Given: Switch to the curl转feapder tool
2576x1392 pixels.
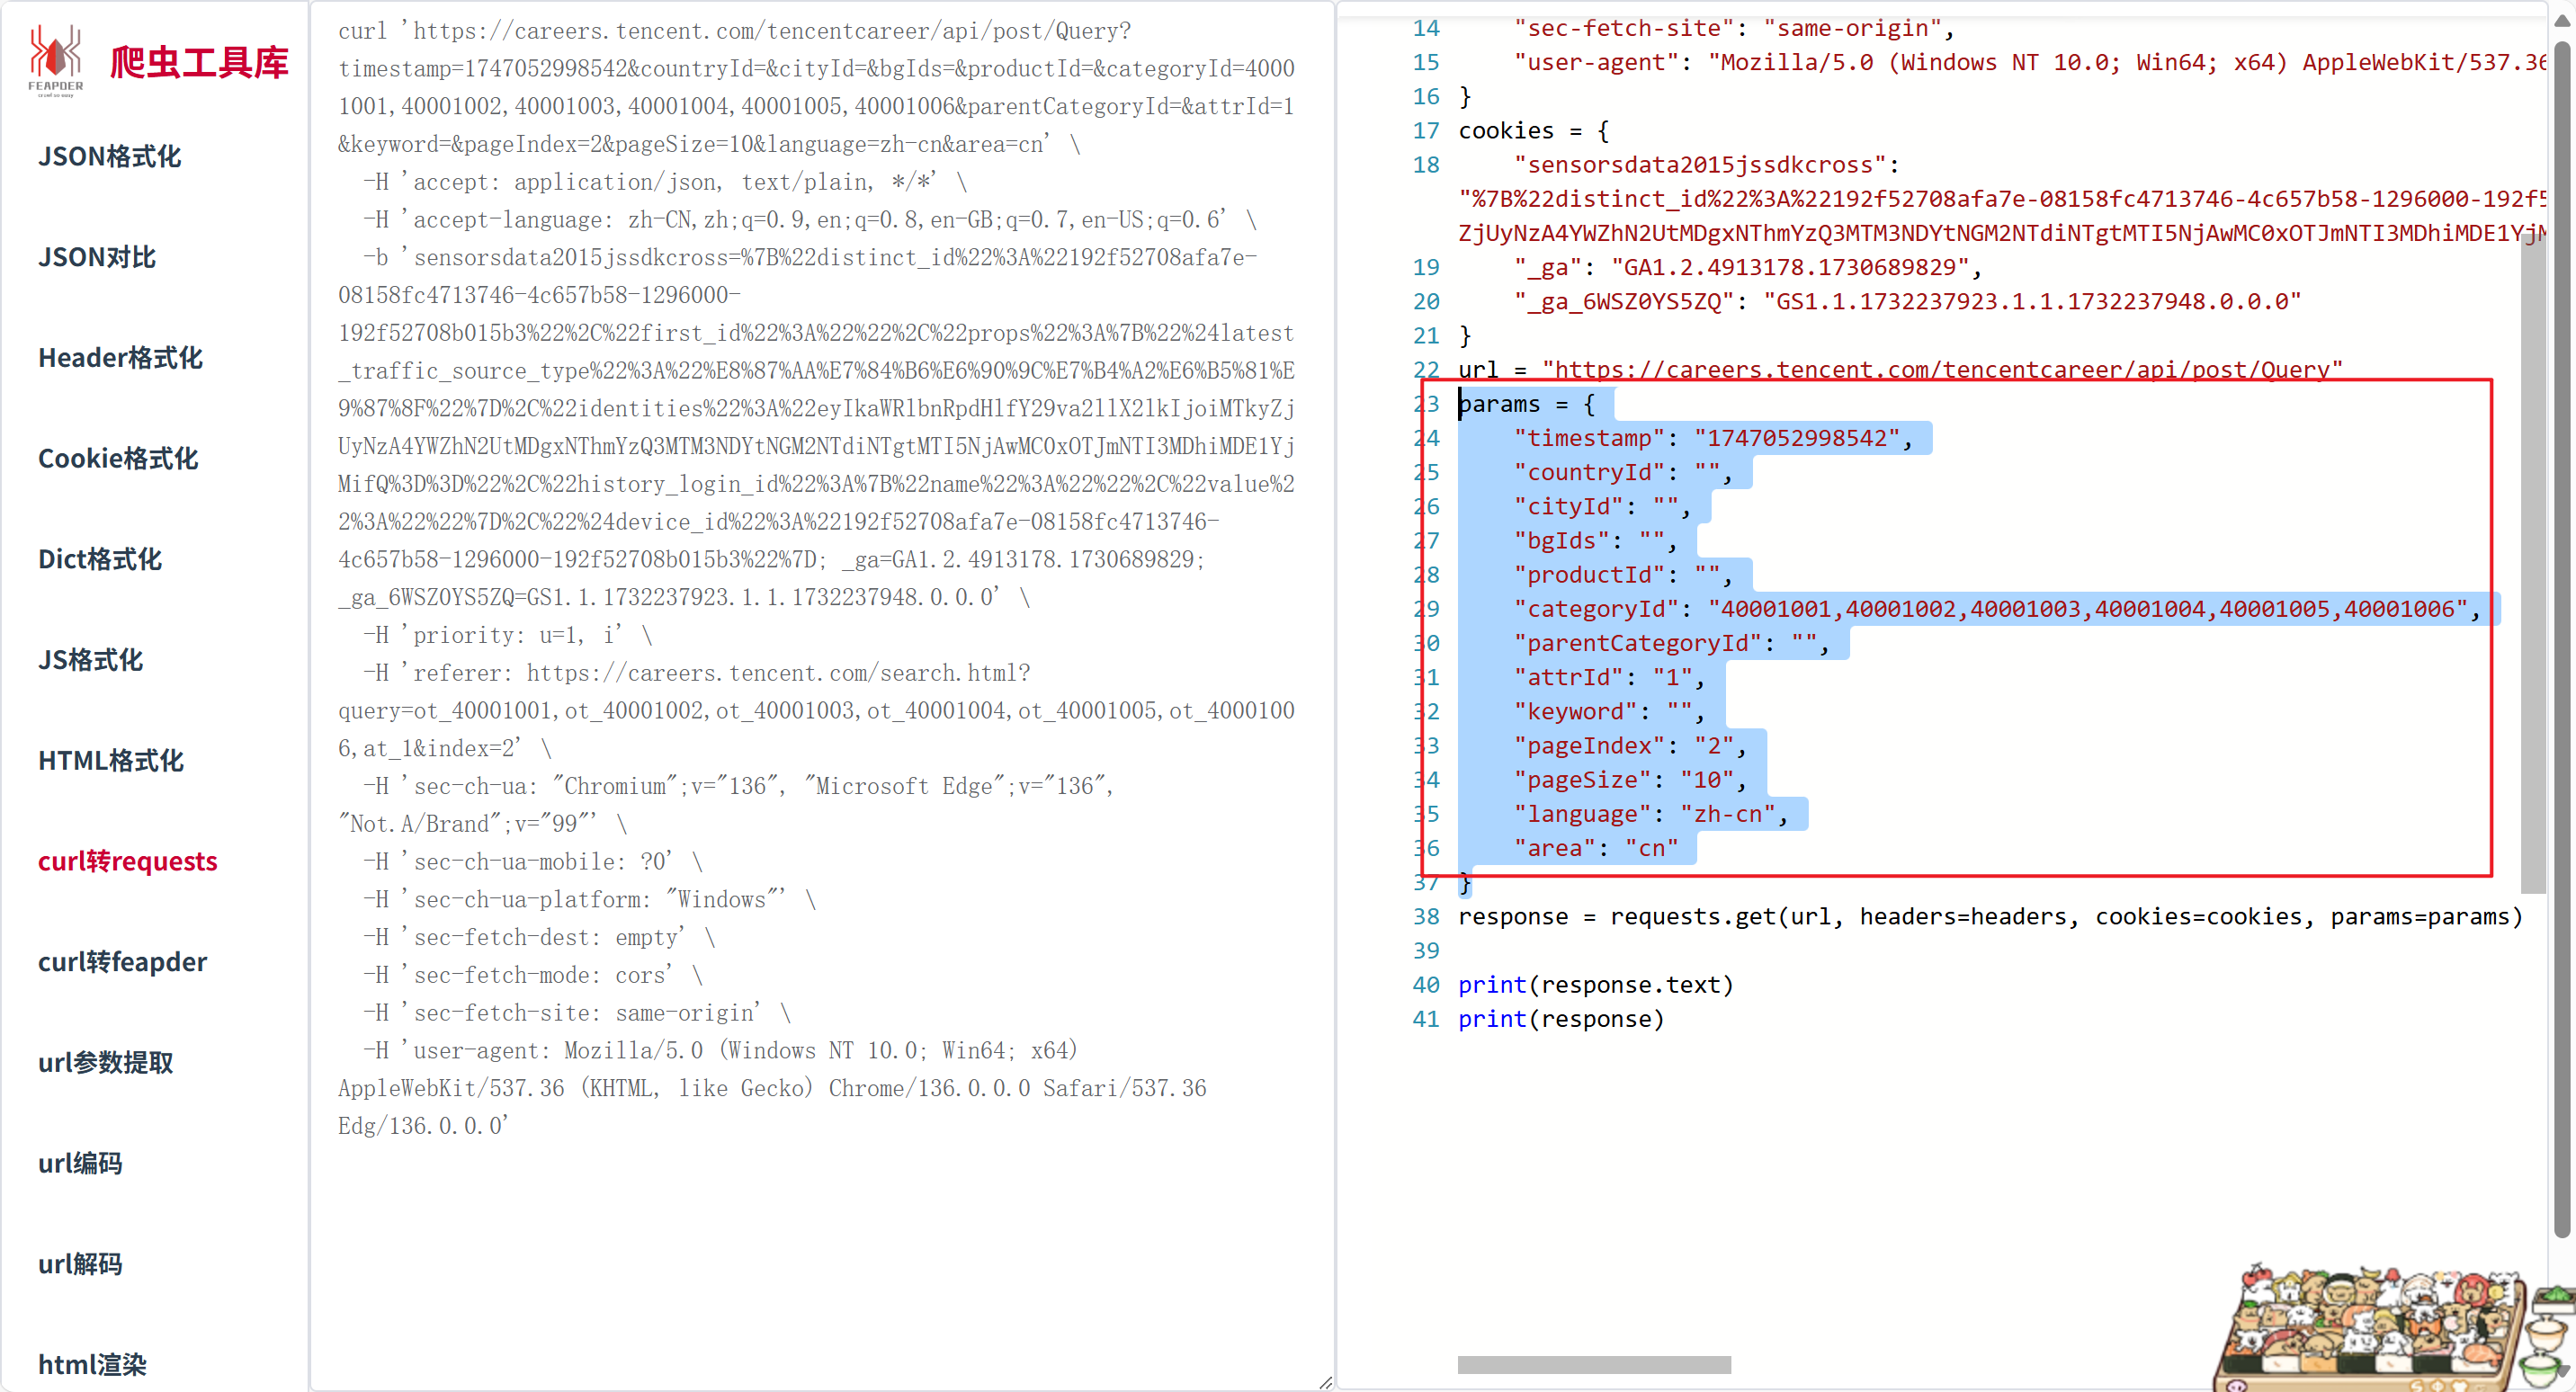Looking at the screenshot, I should 123,962.
